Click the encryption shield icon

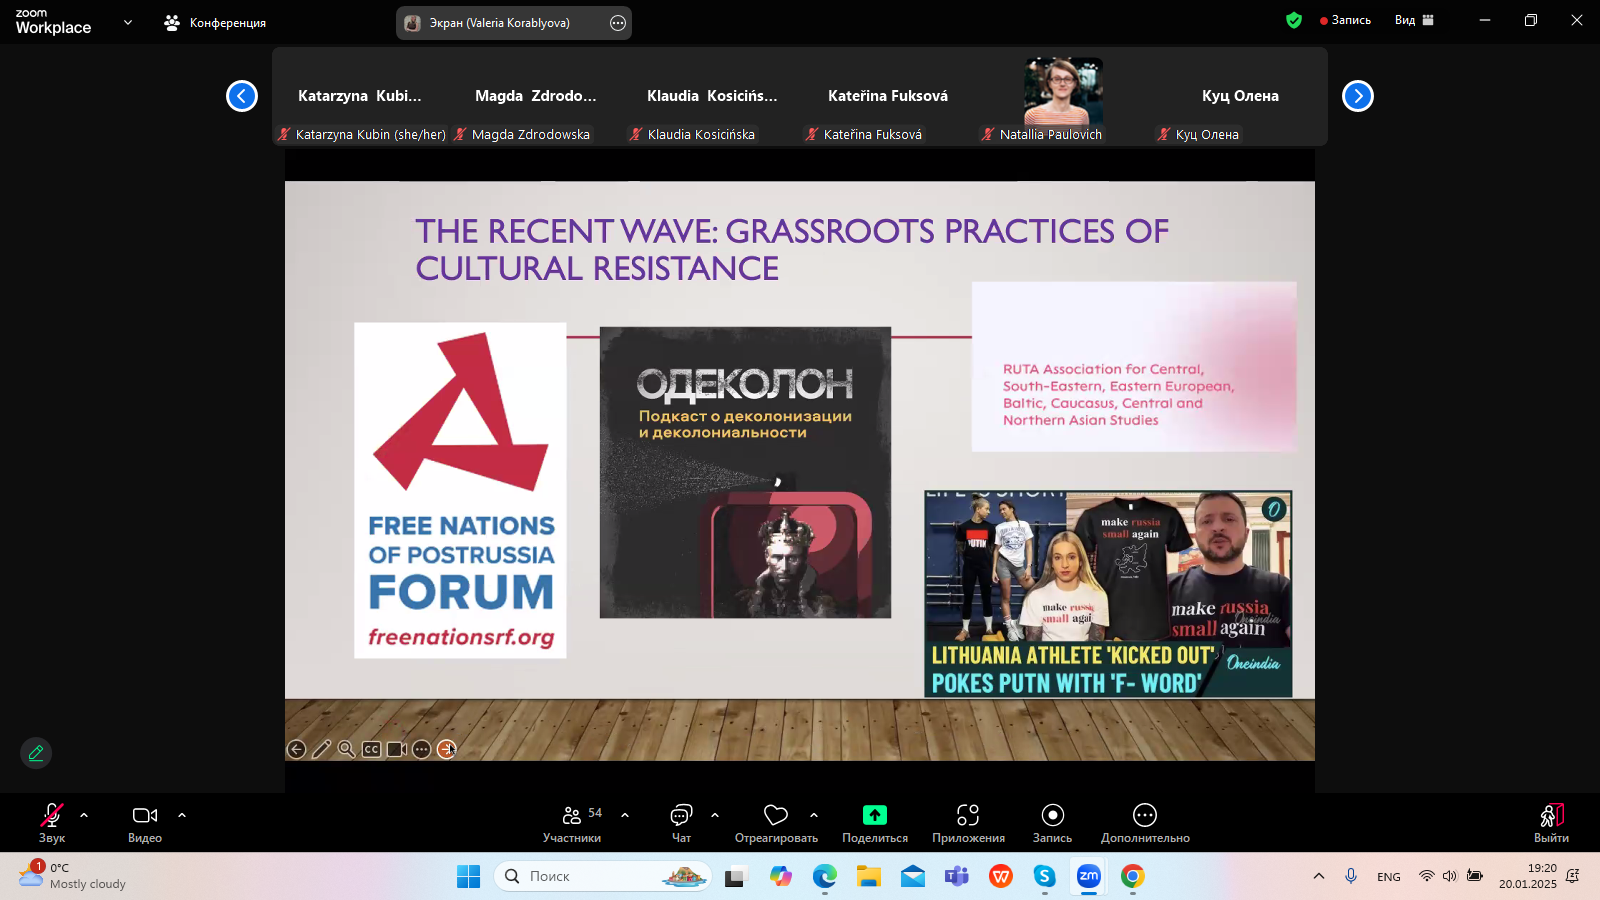point(1293,20)
